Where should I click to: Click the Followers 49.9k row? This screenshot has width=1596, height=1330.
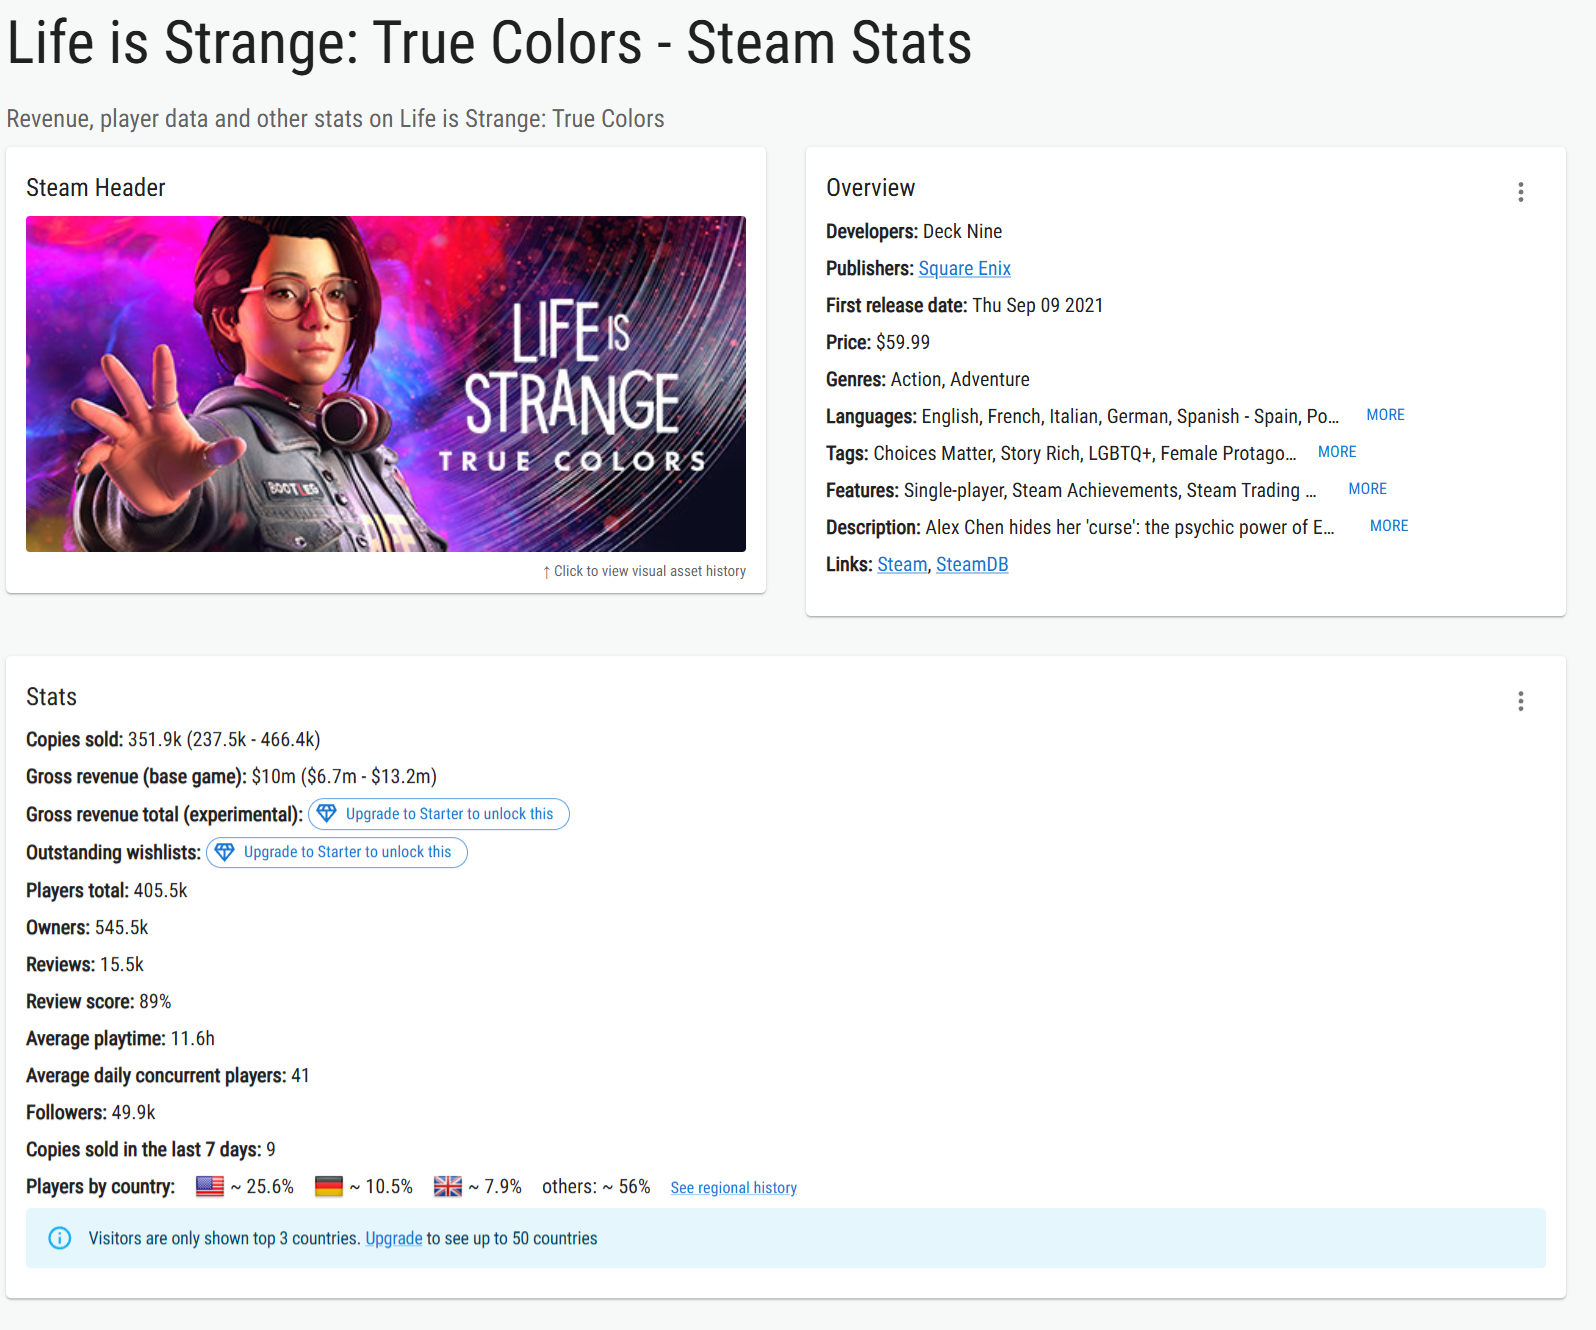pyautogui.click(x=91, y=1112)
